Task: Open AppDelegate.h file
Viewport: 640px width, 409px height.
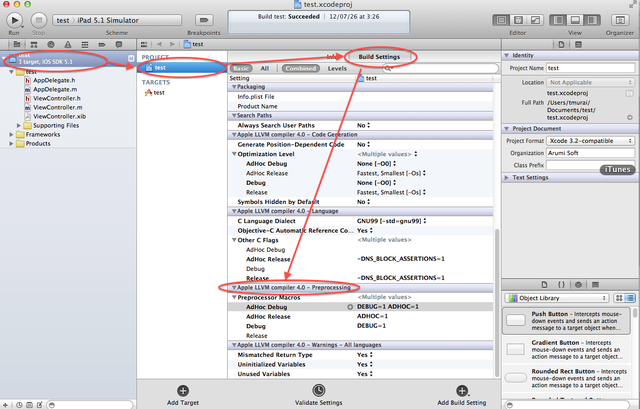Action: coord(54,80)
